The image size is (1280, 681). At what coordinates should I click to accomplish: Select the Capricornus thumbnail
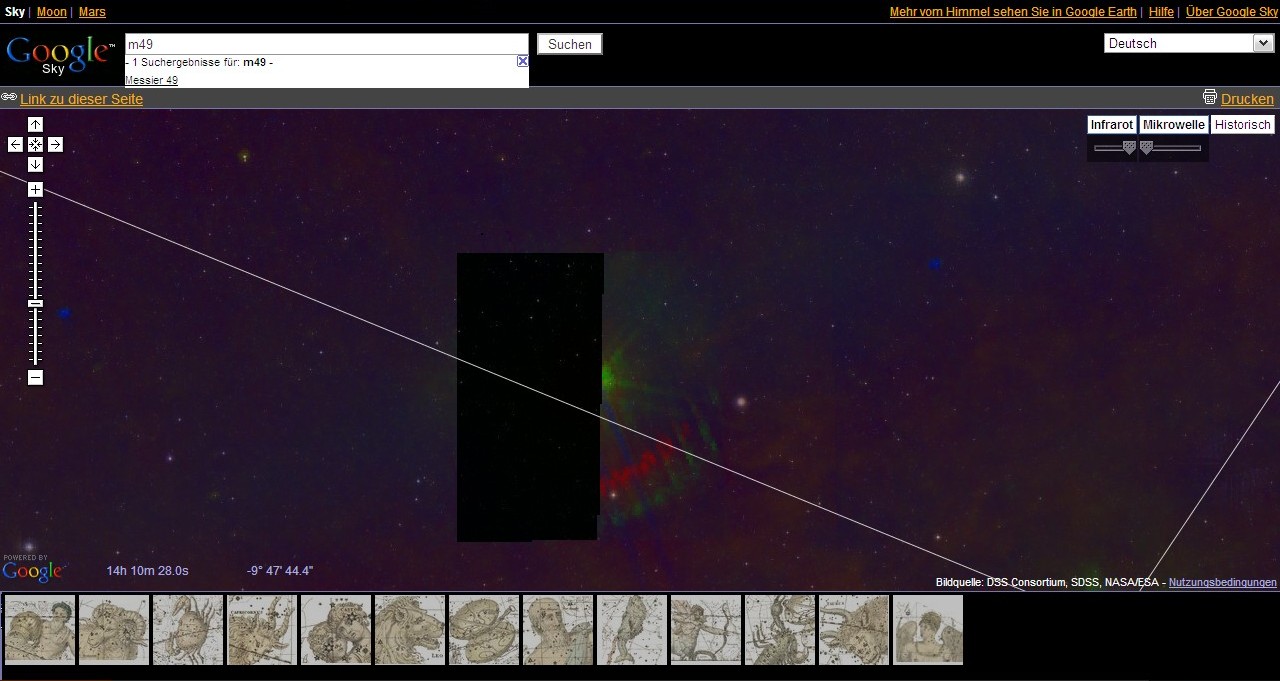262,630
